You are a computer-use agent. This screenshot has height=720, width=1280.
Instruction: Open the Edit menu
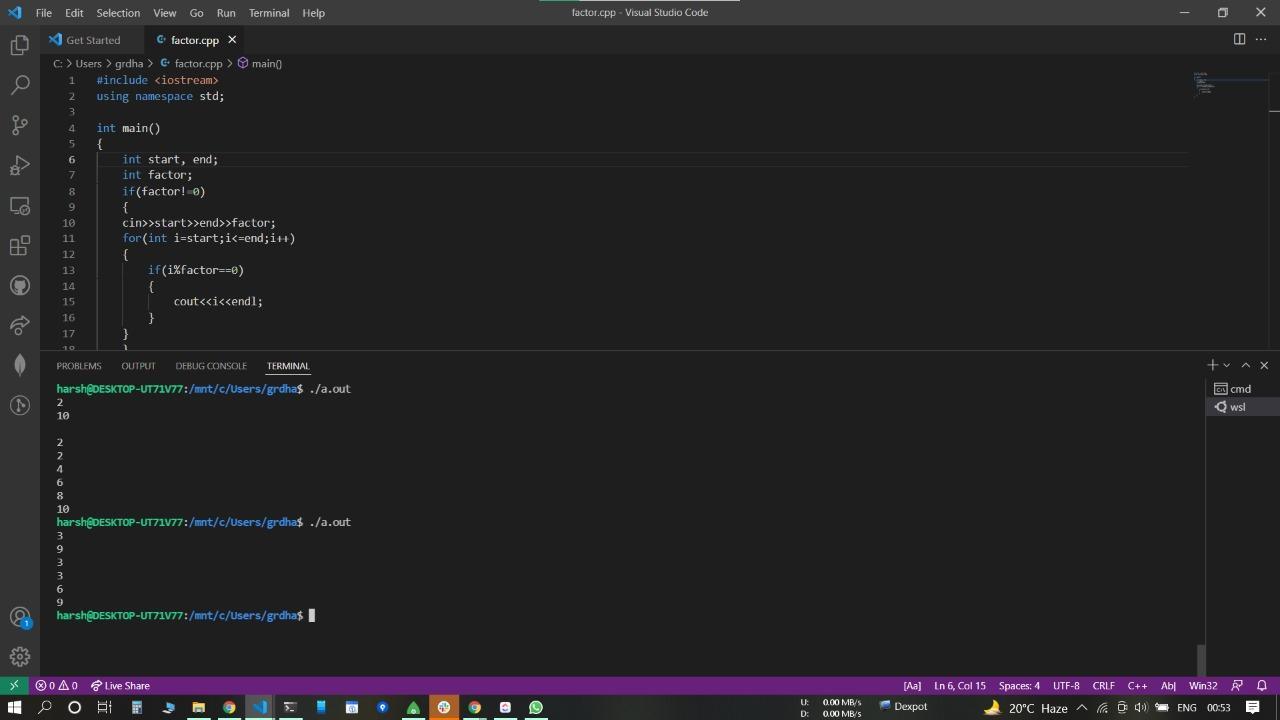pos(74,13)
